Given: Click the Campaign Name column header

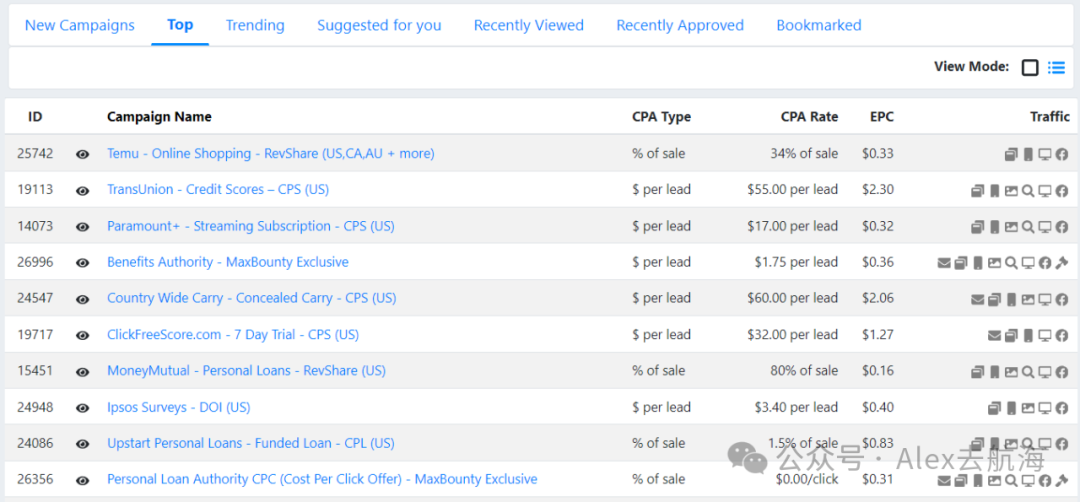Looking at the screenshot, I should pos(159,117).
